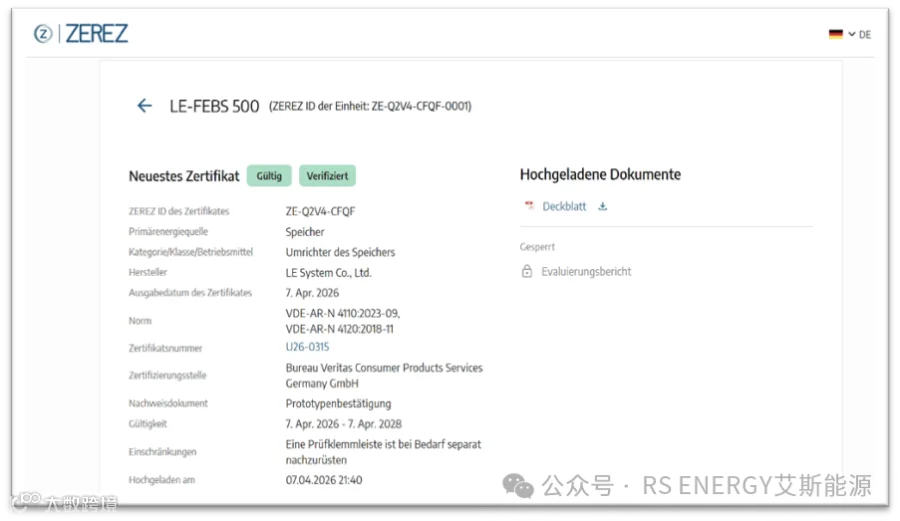Screen dimensions: 900x521
Task: Select the ZEREZ ID der Einheit text
Action: coord(370,106)
